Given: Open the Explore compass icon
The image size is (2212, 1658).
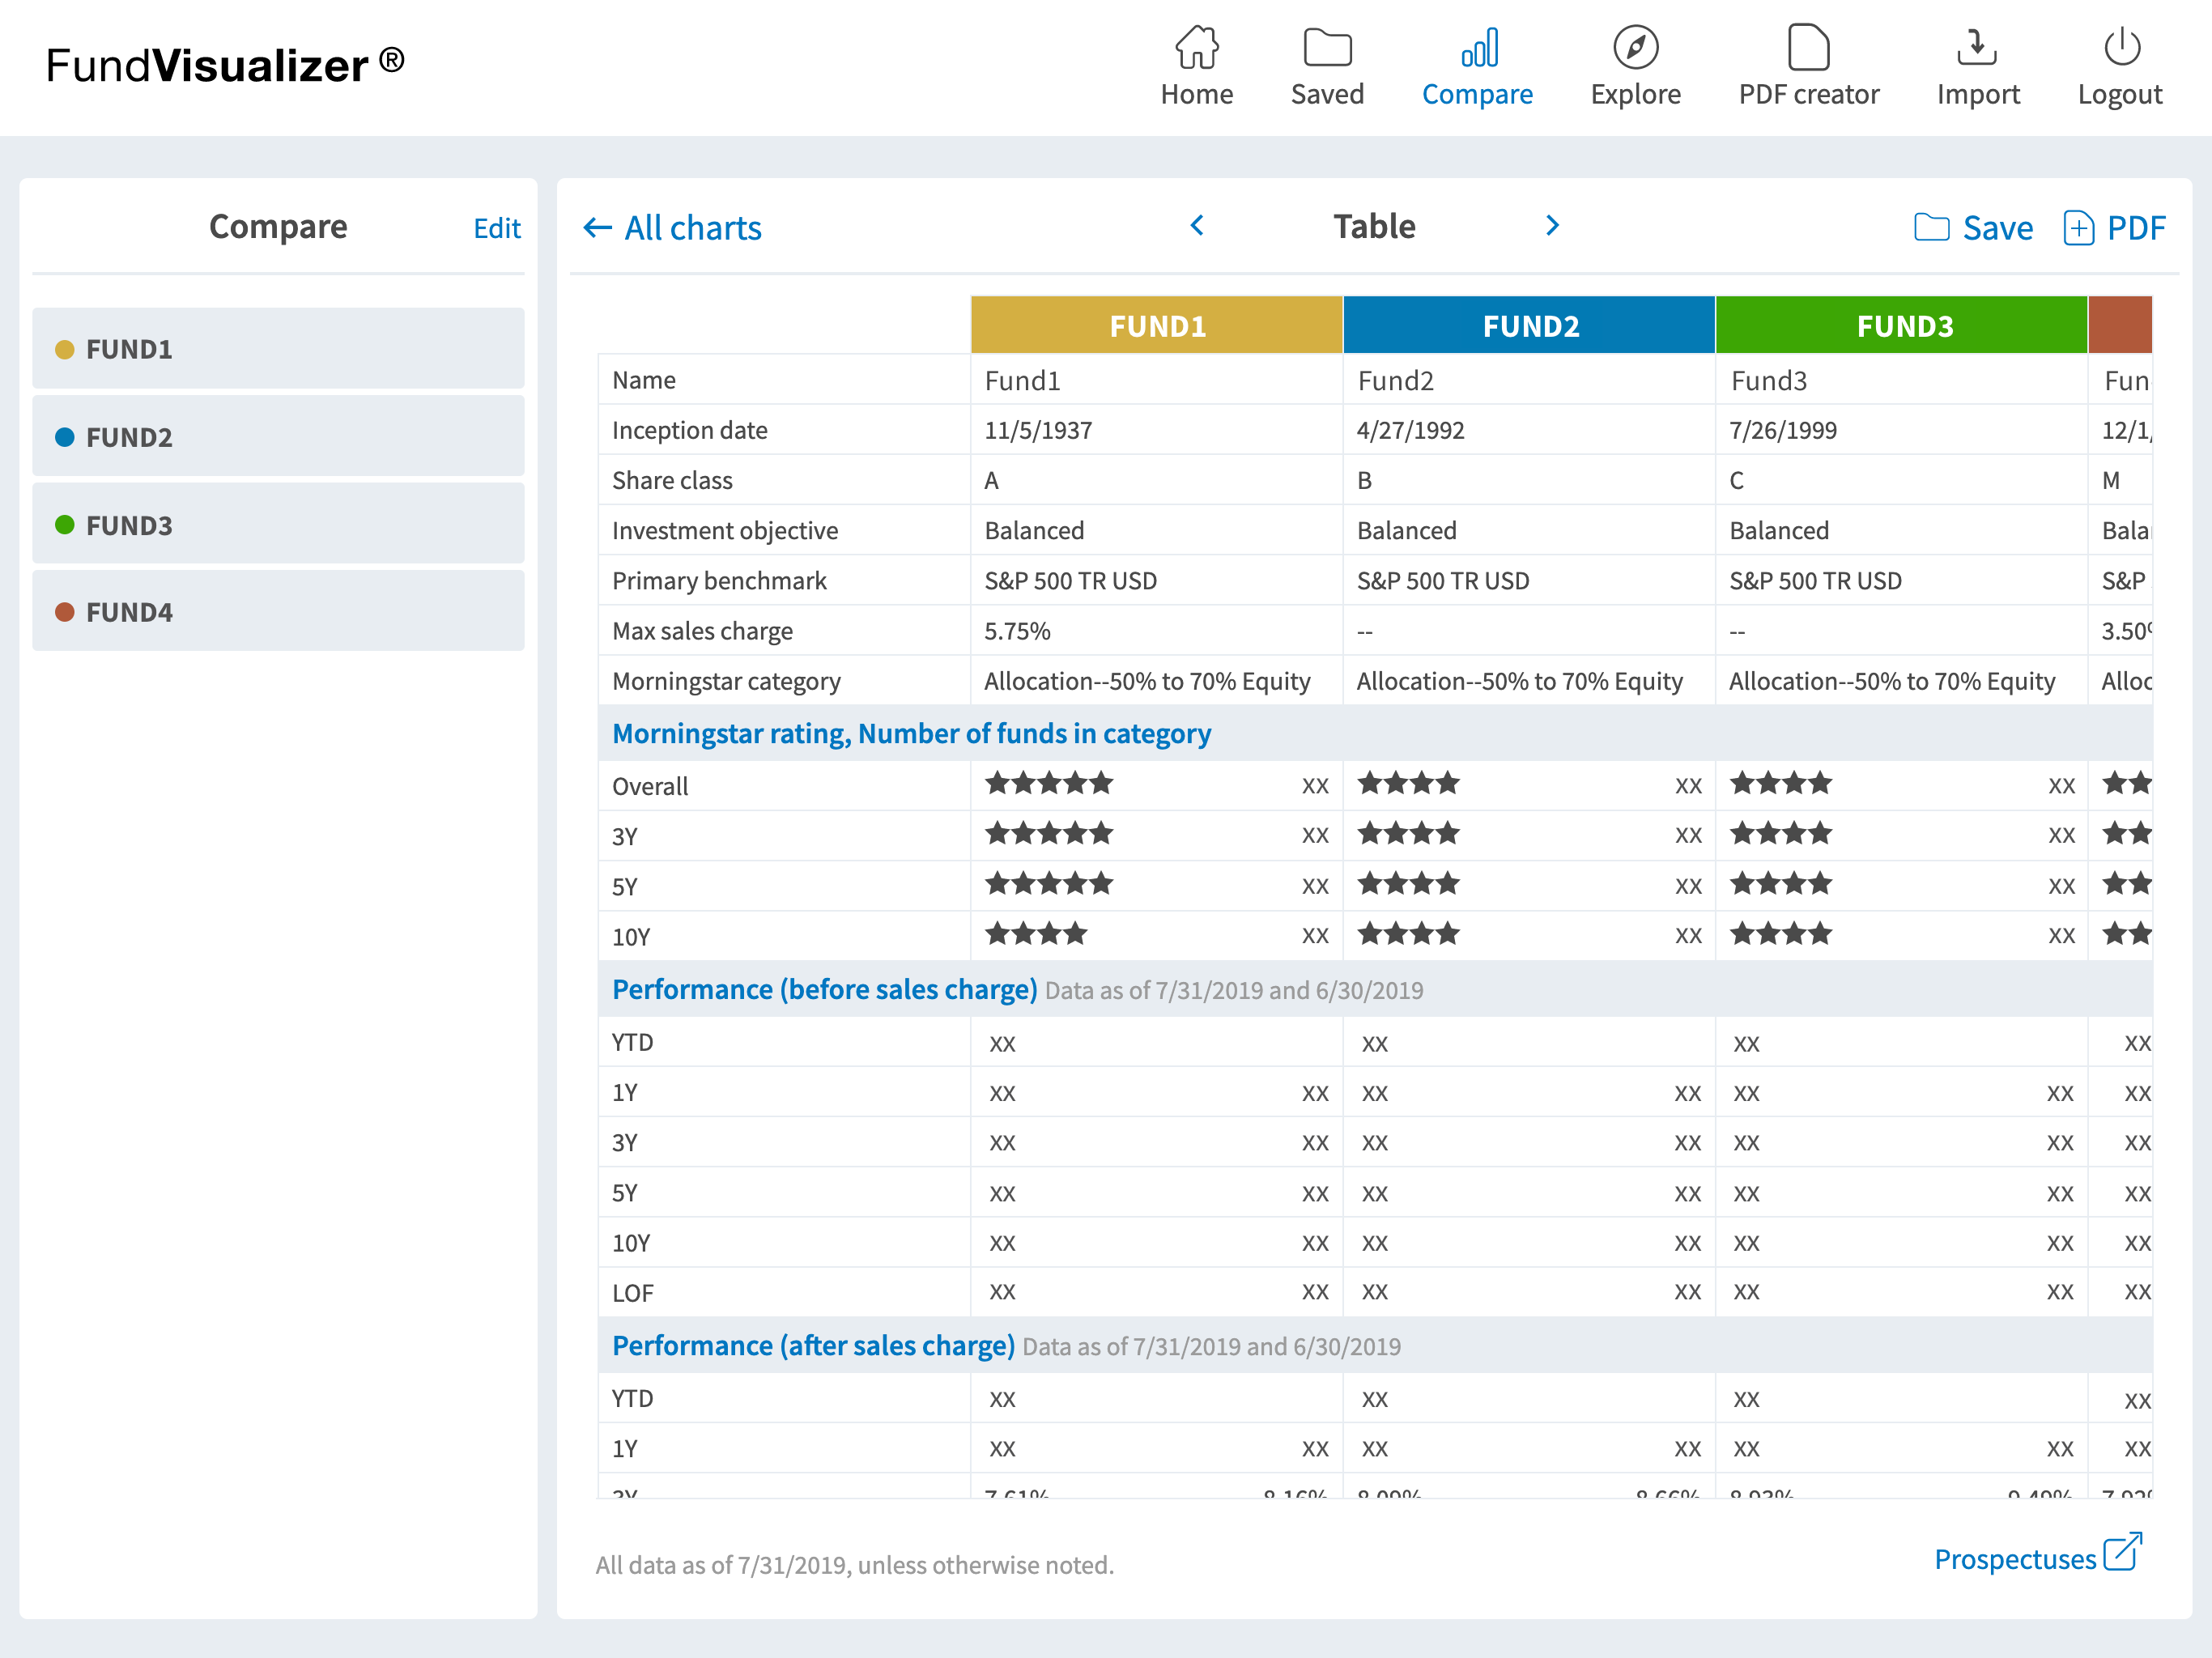Looking at the screenshot, I should tap(1635, 47).
